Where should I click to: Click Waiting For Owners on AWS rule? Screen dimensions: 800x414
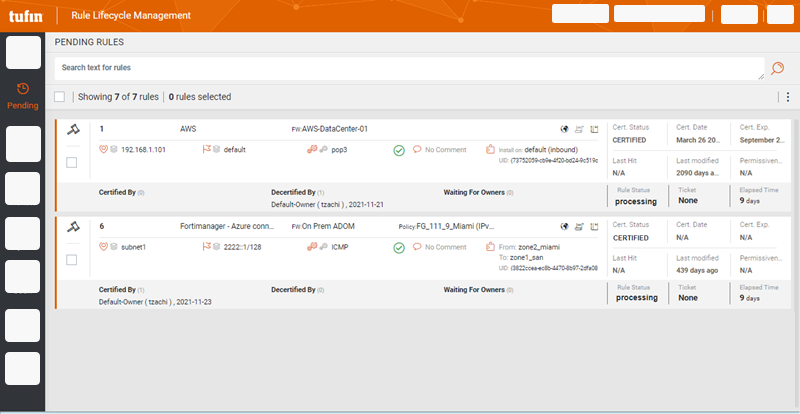[x=479, y=192]
